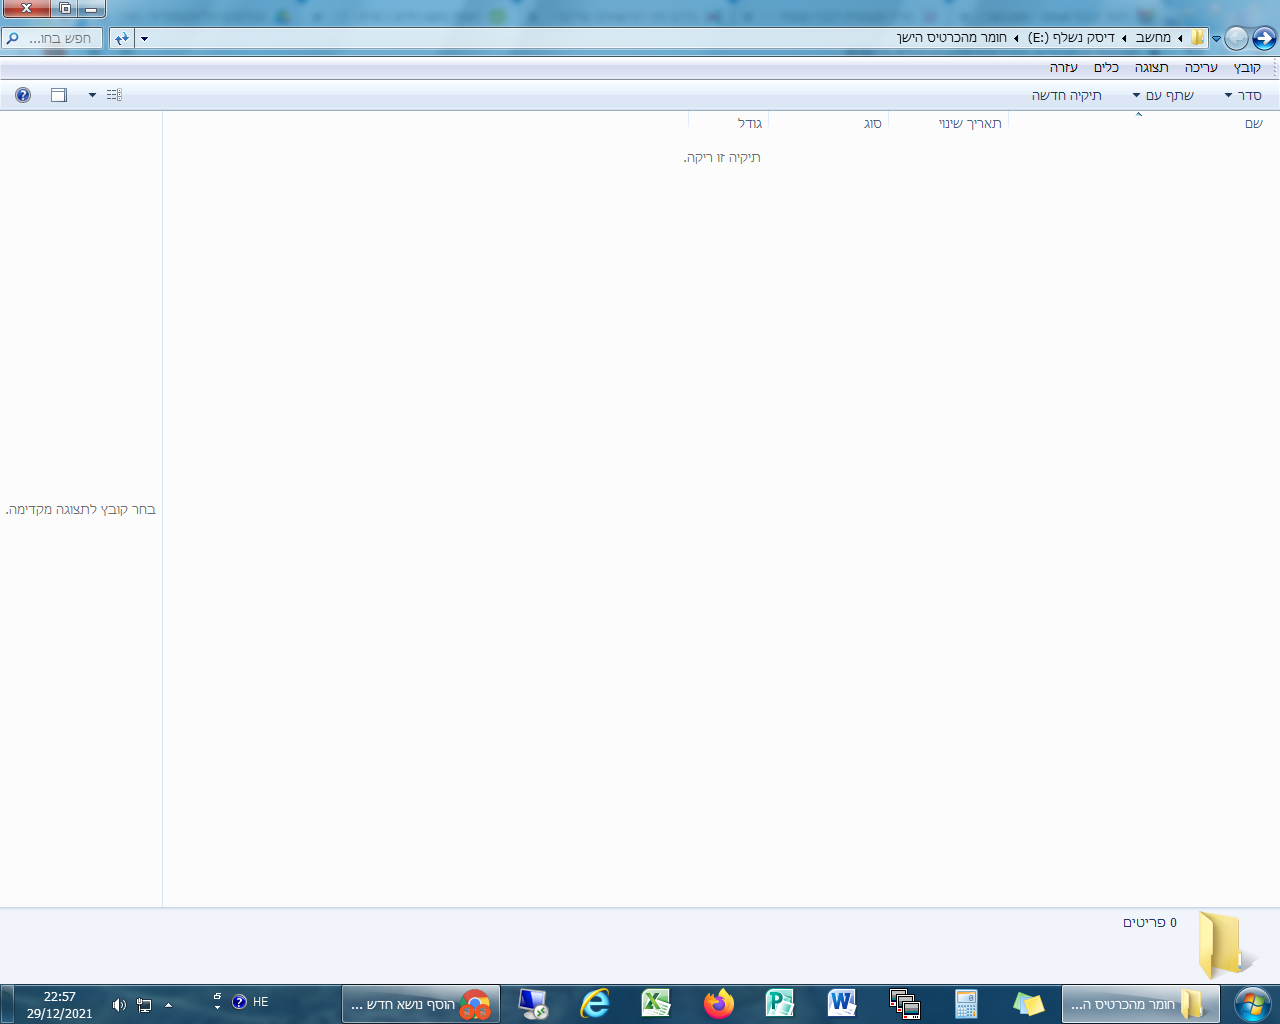Navigate to 'מחשב' in the breadcrumb
This screenshot has width=1280, height=1024.
(x=1153, y=38)
